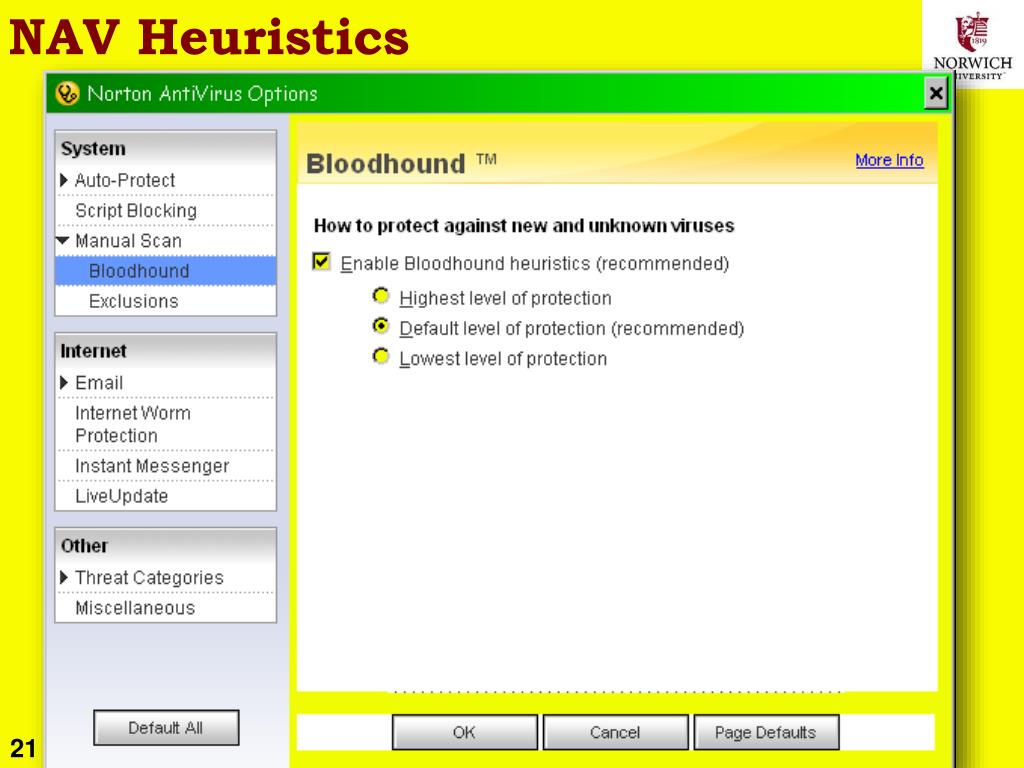Click the Bloodhound page heading

click(x=401, y=163)
